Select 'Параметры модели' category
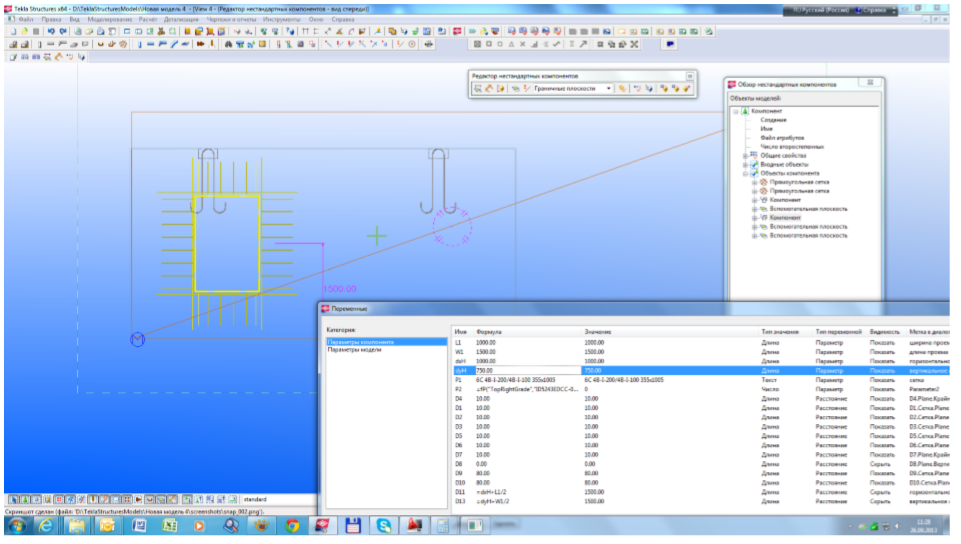Image resolution: width=961 pixels, height=544 pixels. tap(352, 349)
